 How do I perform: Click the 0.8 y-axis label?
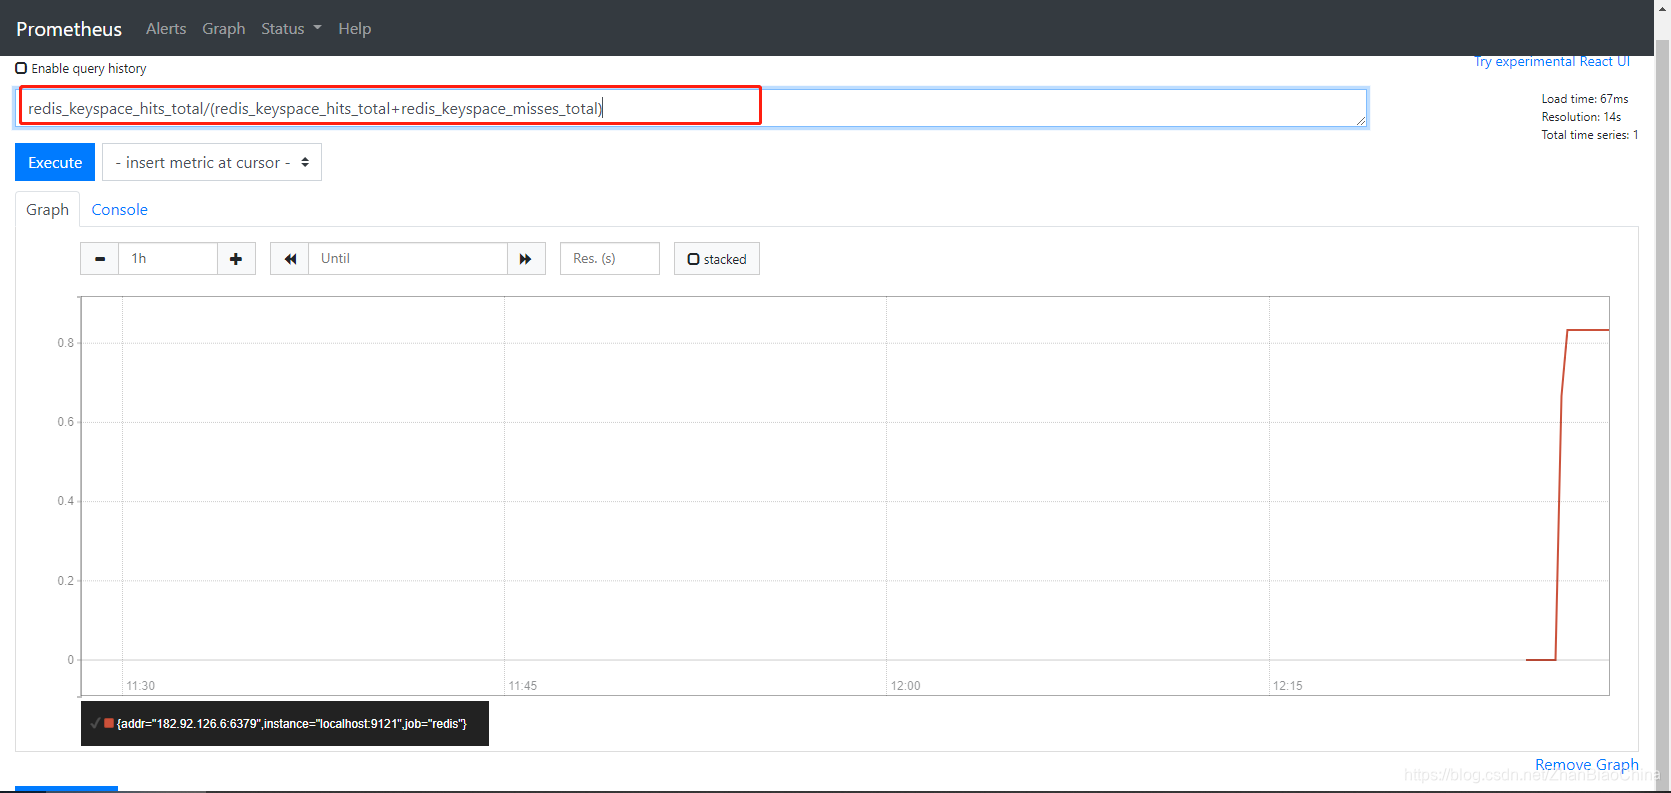point(66,343)
